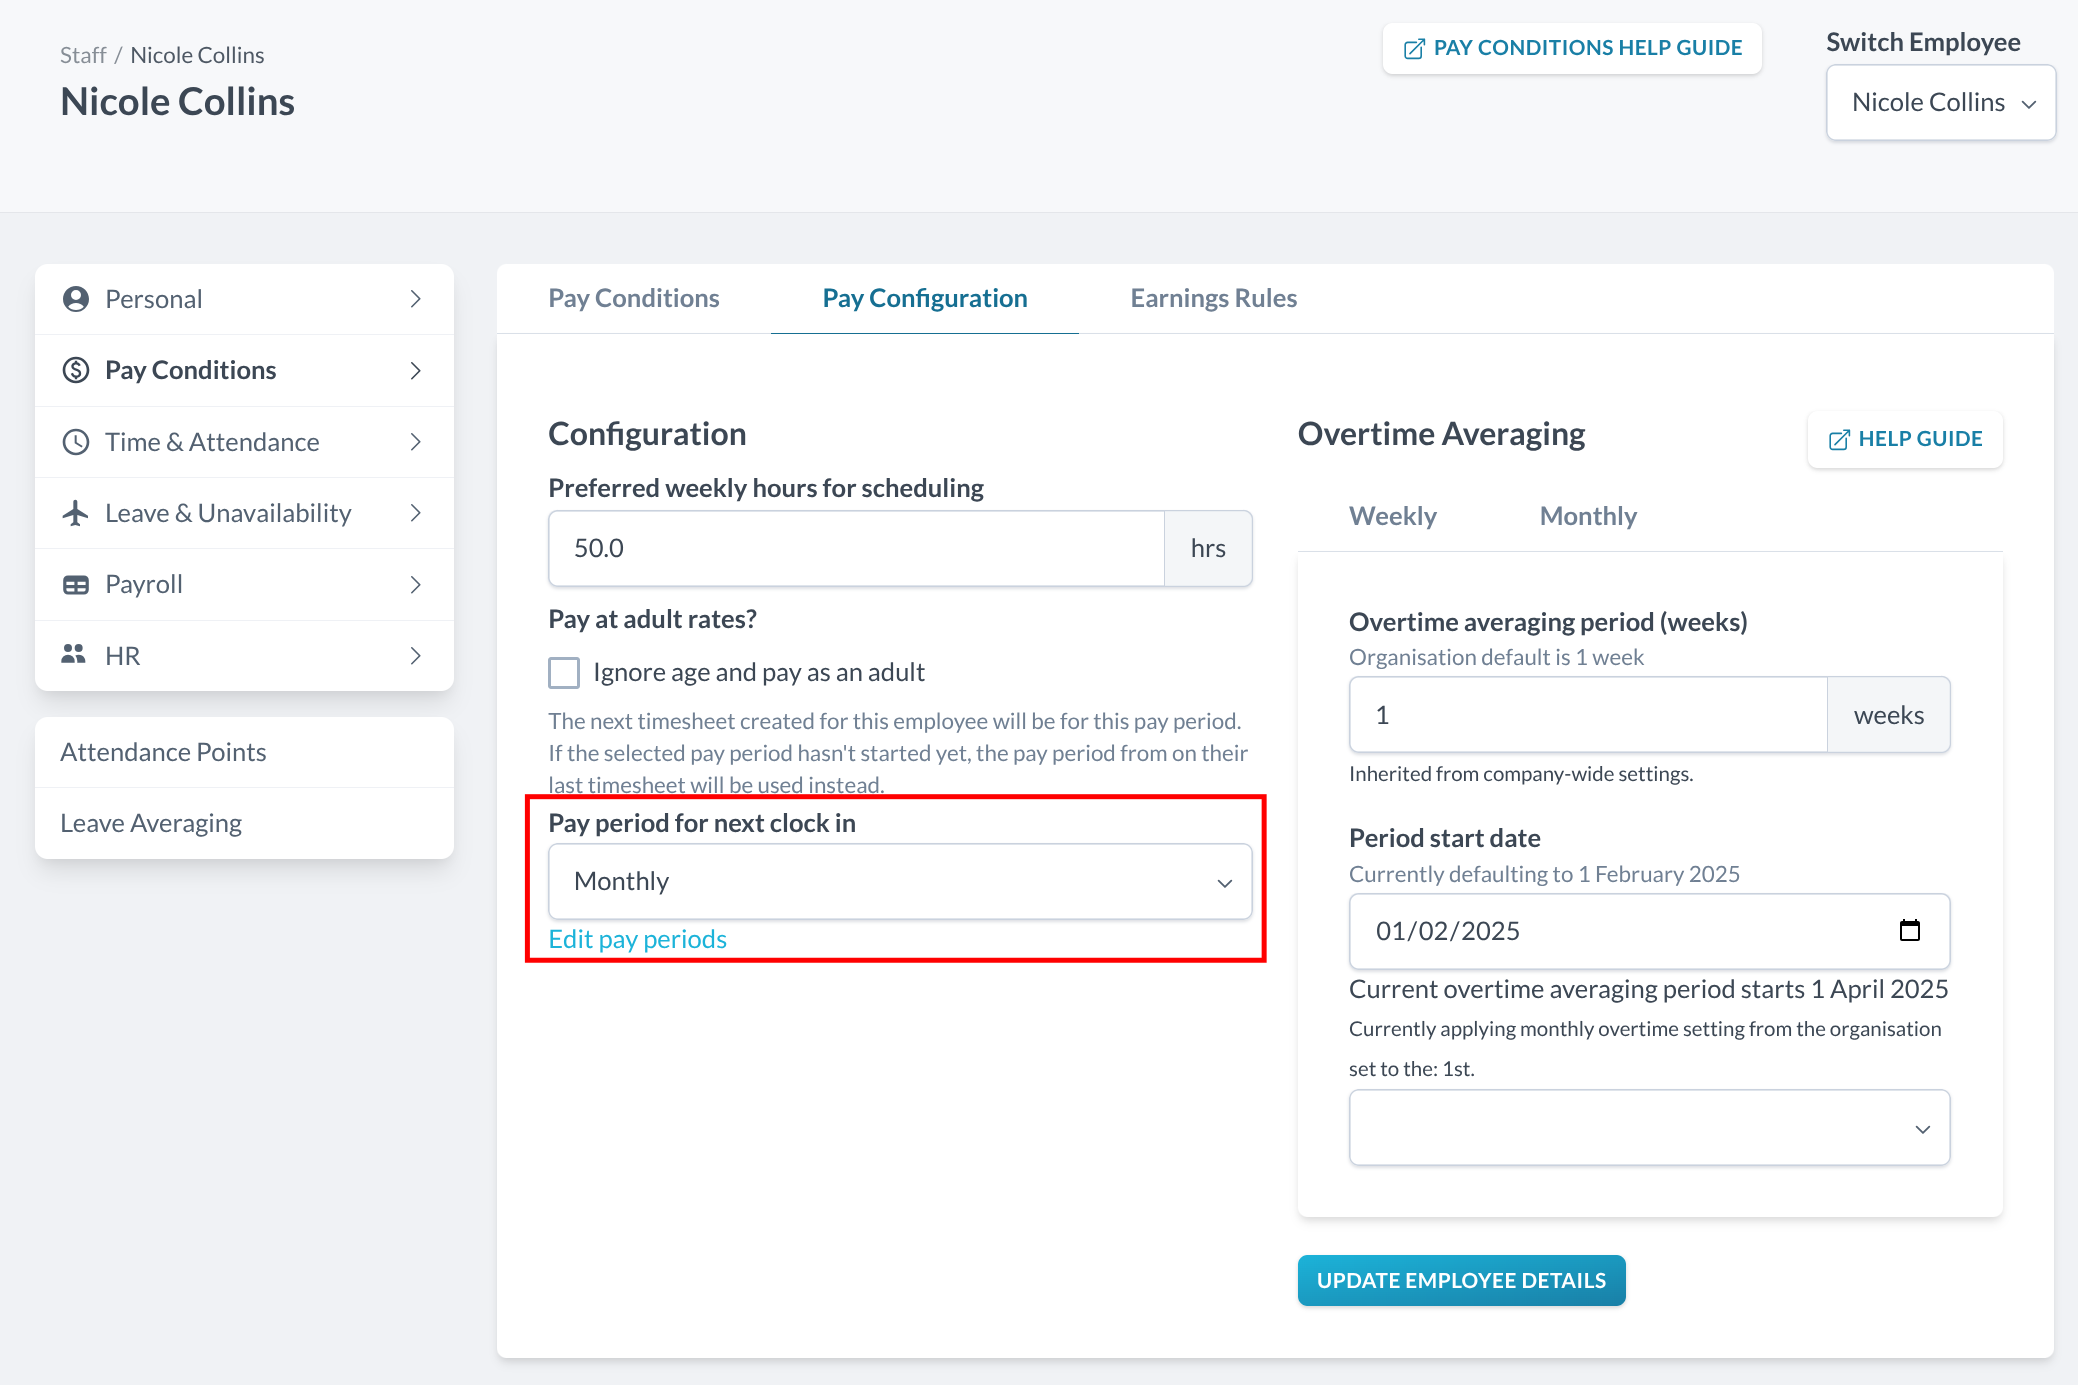
Task: Switch to the Earnings Rules tab
Action: pyautogui.click(x=1213, y=298)
